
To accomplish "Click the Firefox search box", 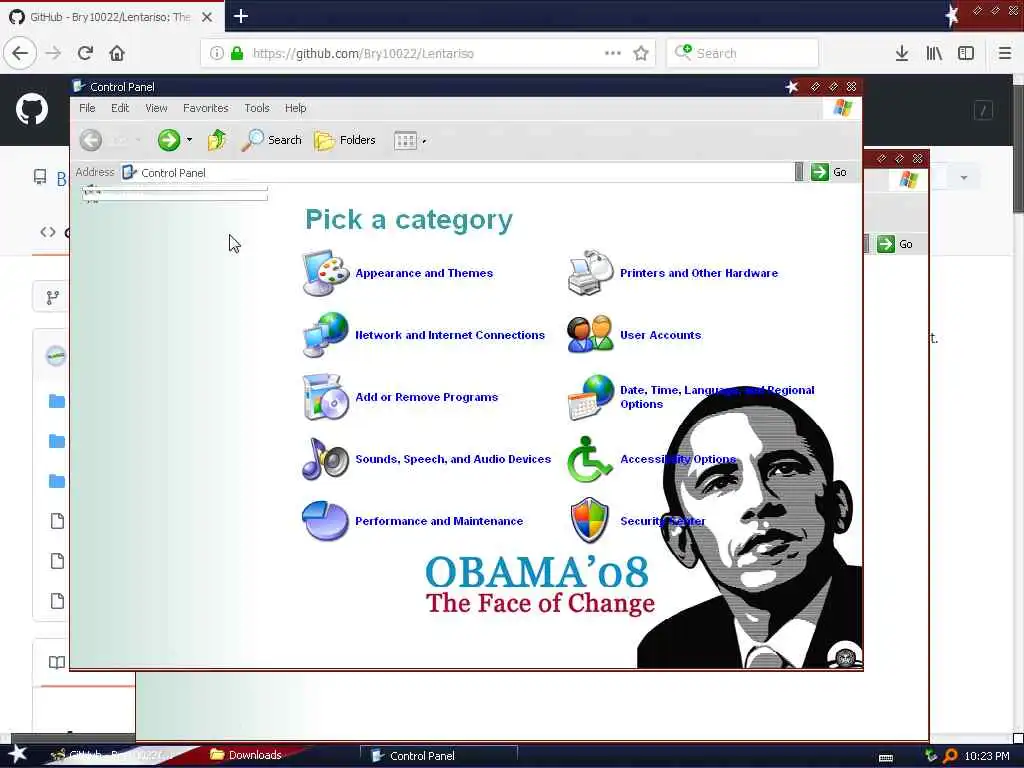I will [x=743, y=53].
